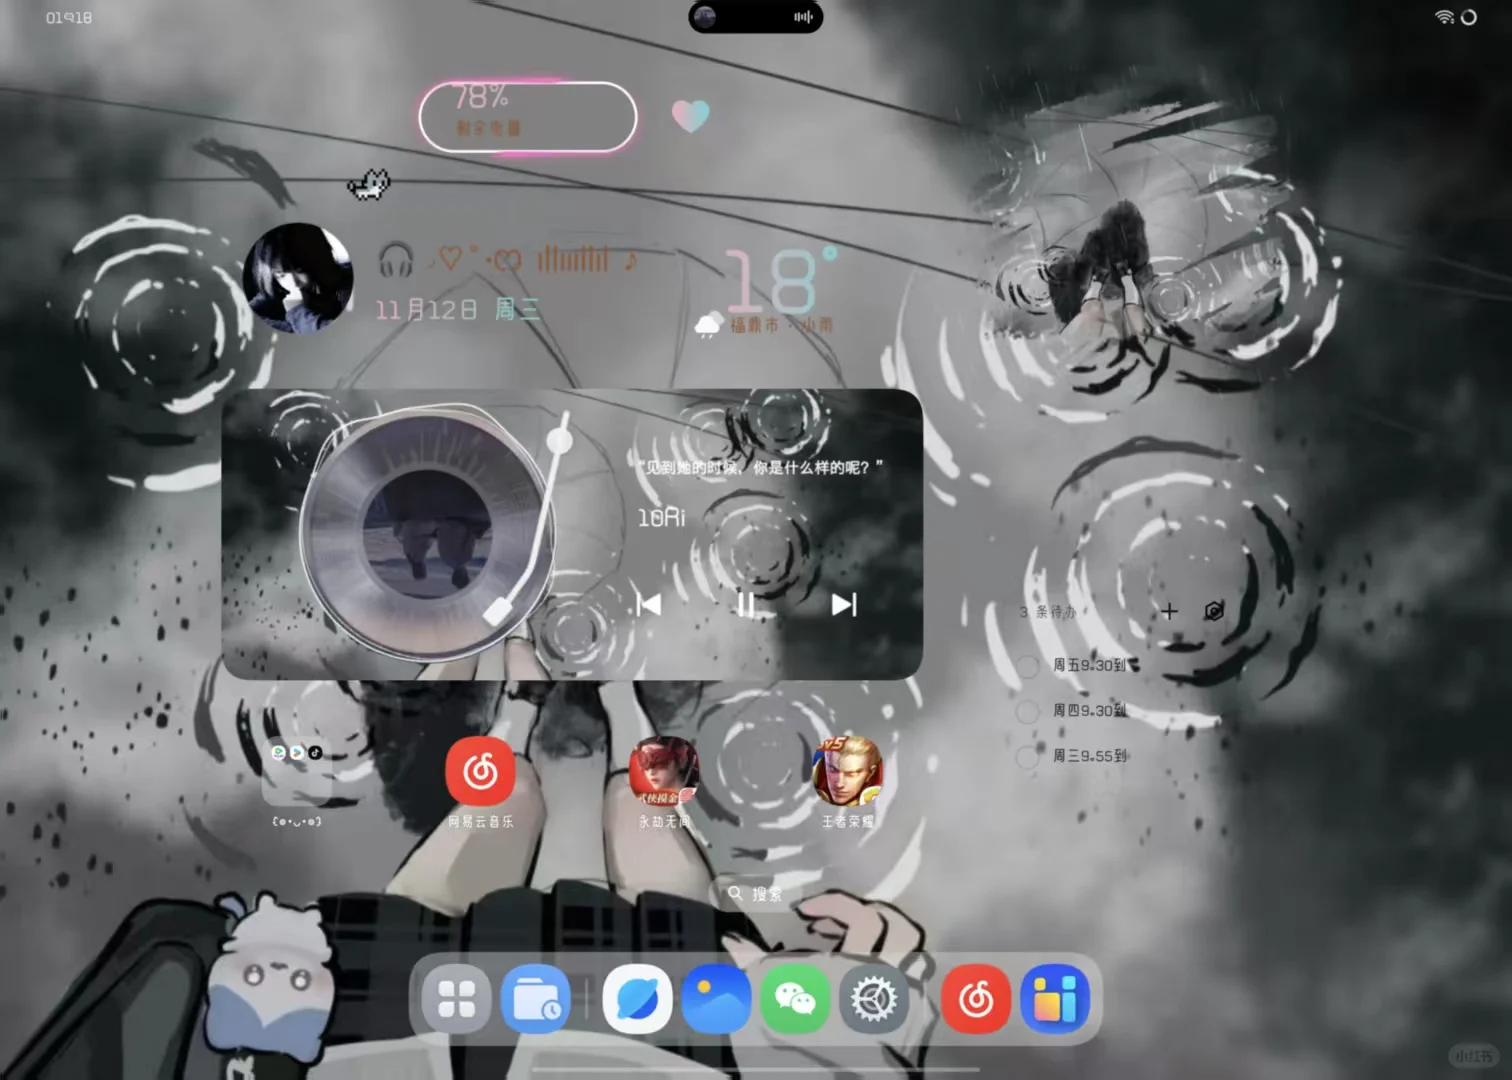Tap the rain cloud weather icon
This screenshot has width=1512, height=1080.
[708, 324]
